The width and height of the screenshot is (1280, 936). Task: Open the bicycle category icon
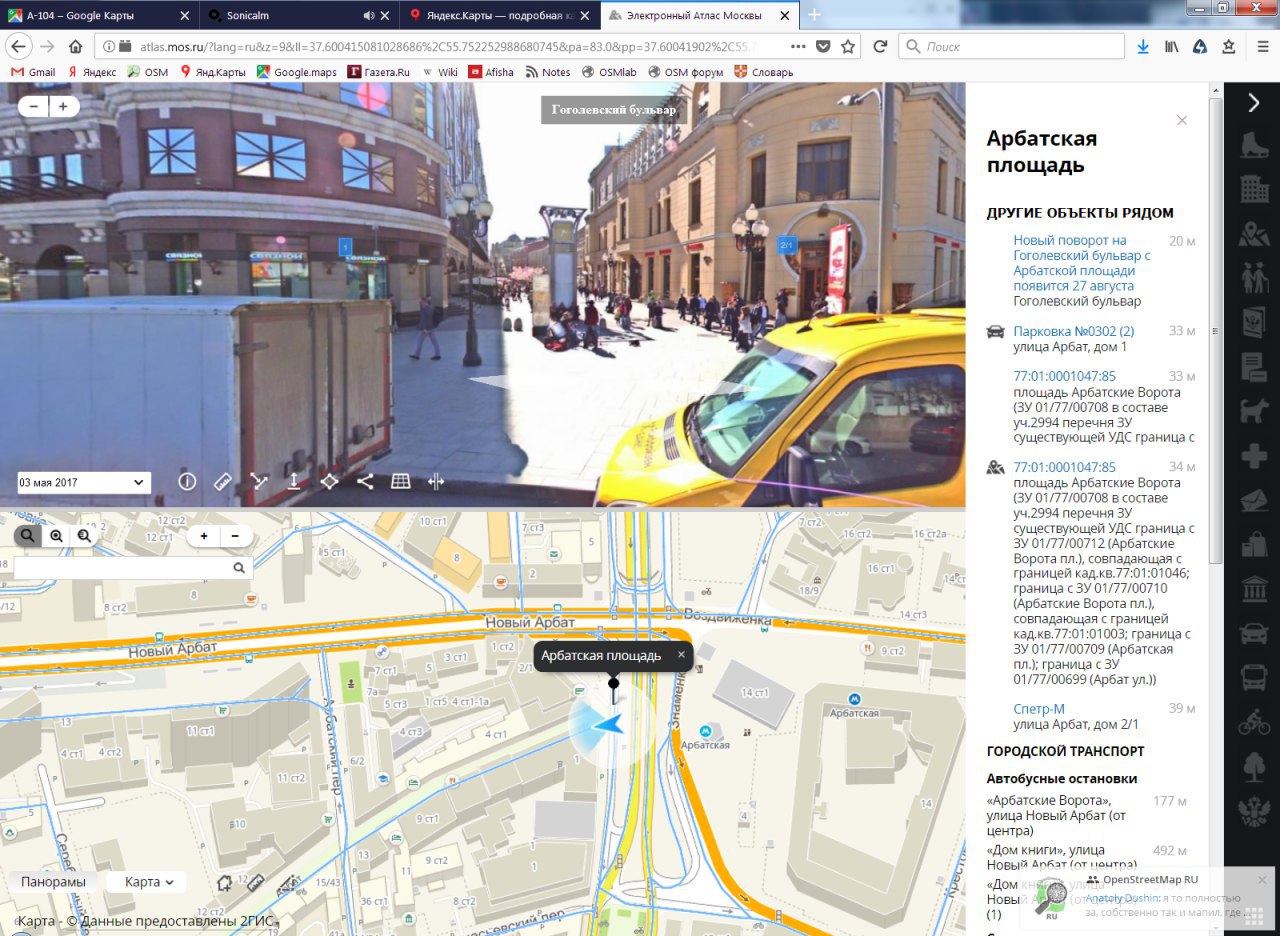[x=1254, y=722]
